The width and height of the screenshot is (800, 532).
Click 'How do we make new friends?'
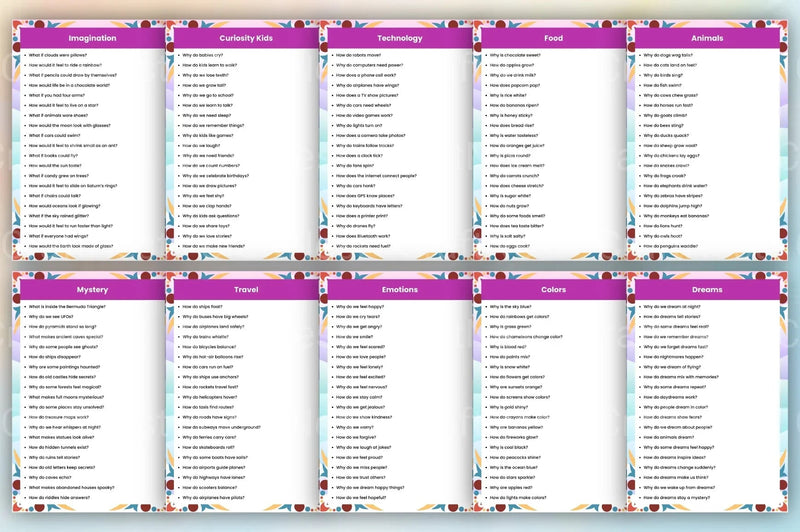tap(213, 246)
